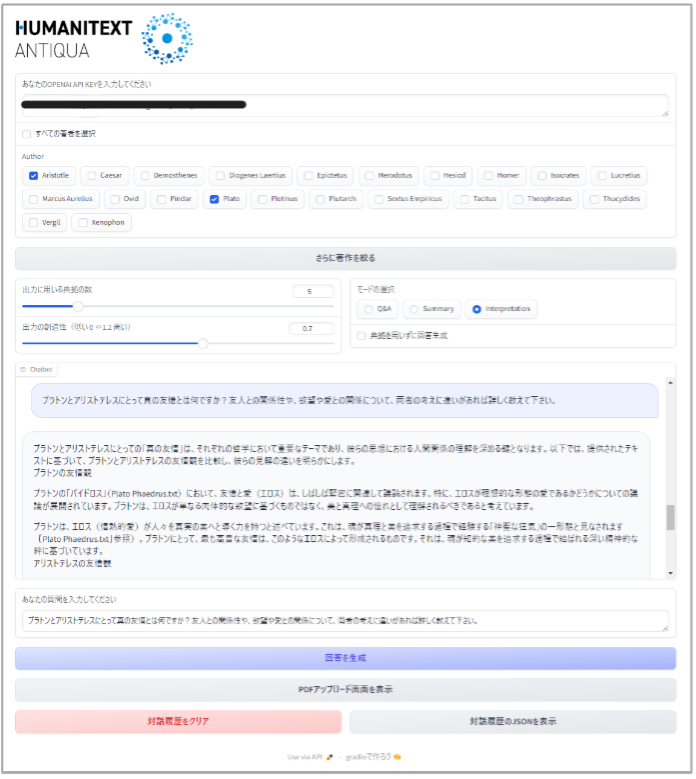
Task: Click the question input text box
Action: pyautogui.click(x=345, y=621)
